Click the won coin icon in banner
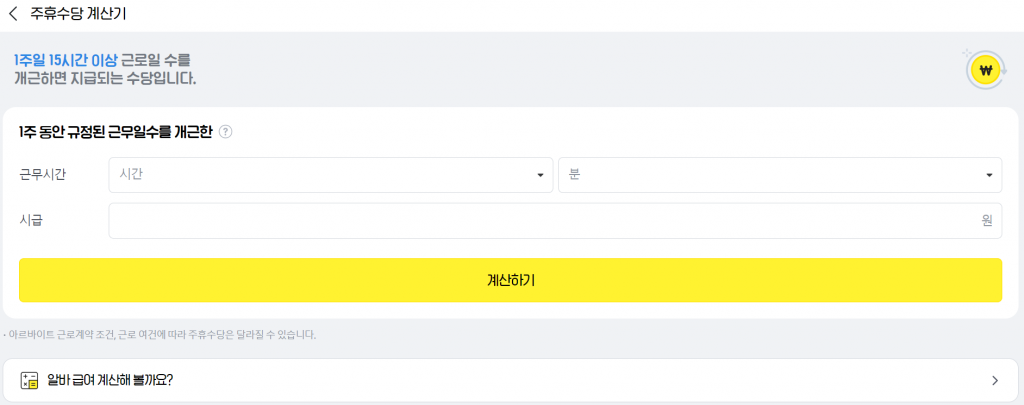 coord(985,70)
